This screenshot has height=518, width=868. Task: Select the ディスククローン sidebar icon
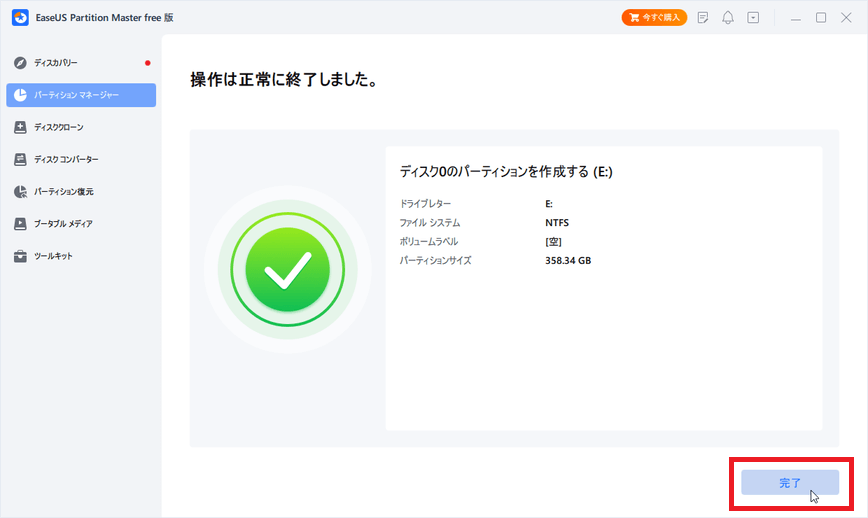click(x=20, y=127)
